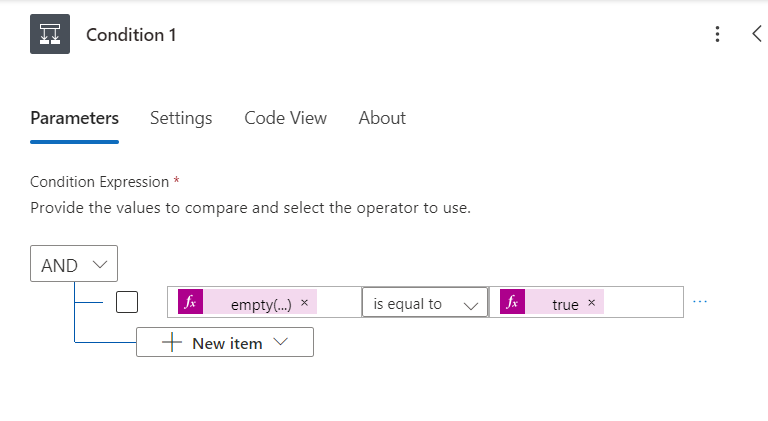Image resolution: width=768 pixels, height=421 pixels.
Task: Click the plus icon on New item
Action: (x=171, y=342)
